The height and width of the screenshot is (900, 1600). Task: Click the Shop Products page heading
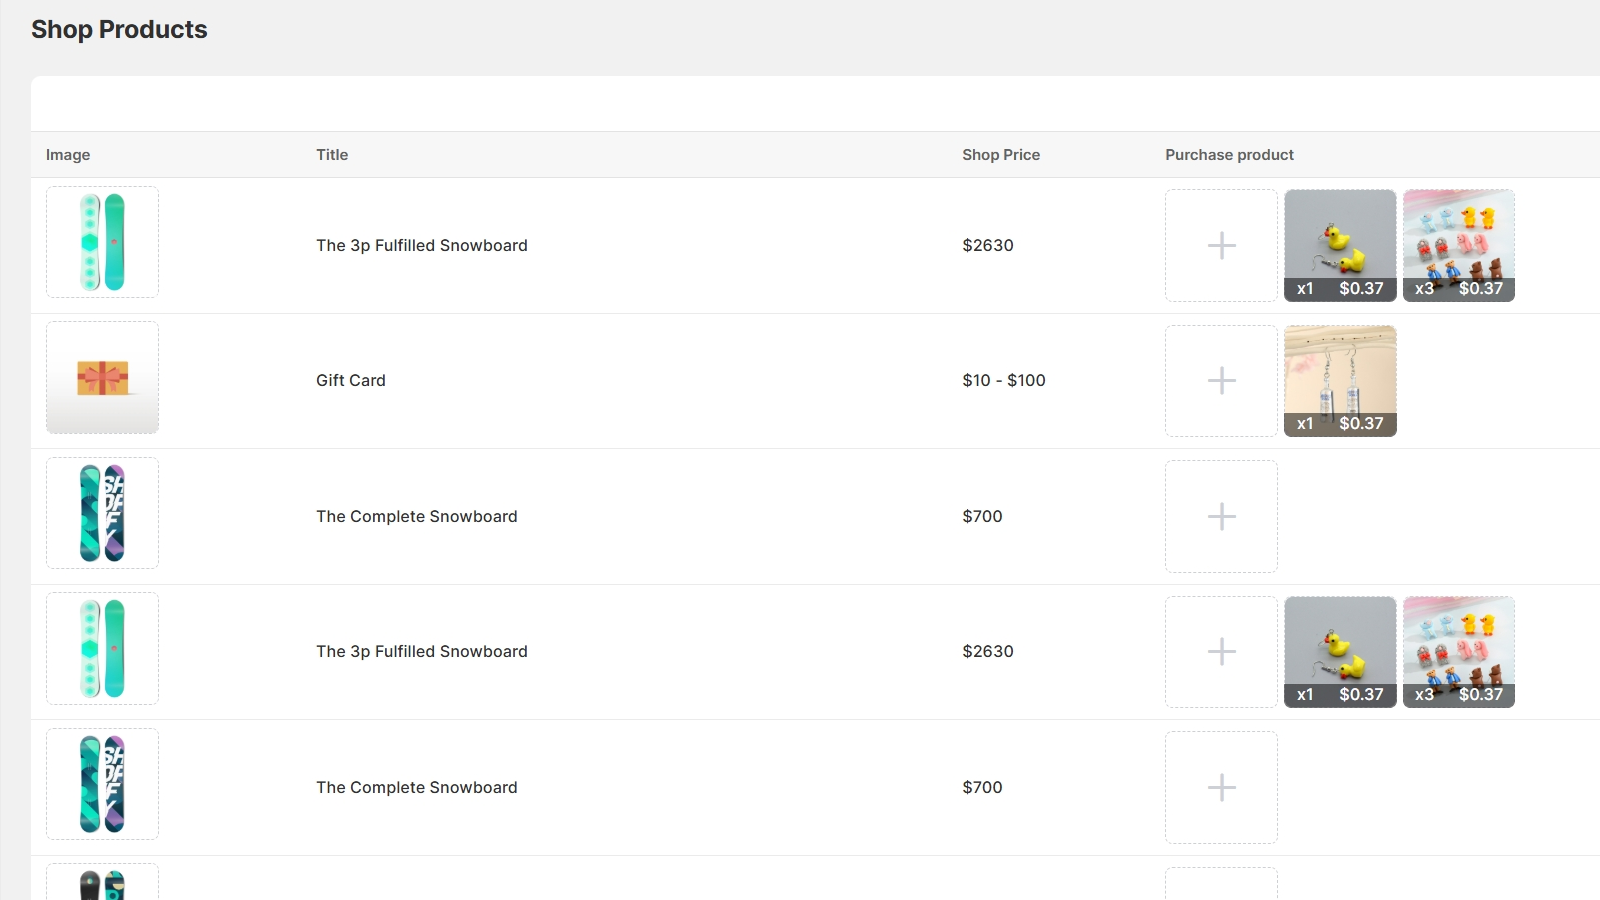click(x=119, y=29)
